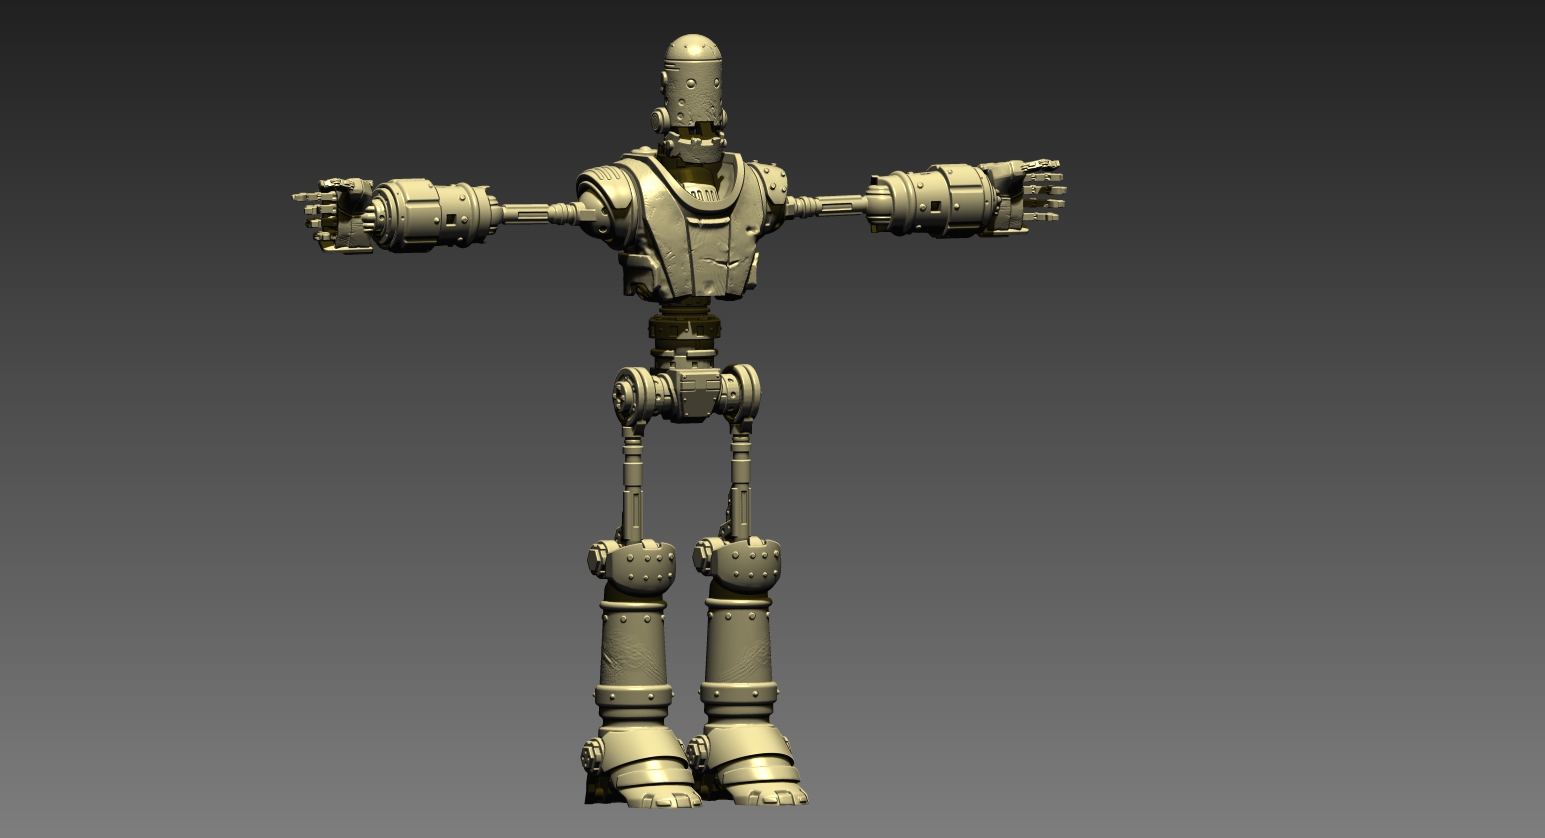Select the pointing hand on the left side
The image size is (1545, 838).
(333, 214)
